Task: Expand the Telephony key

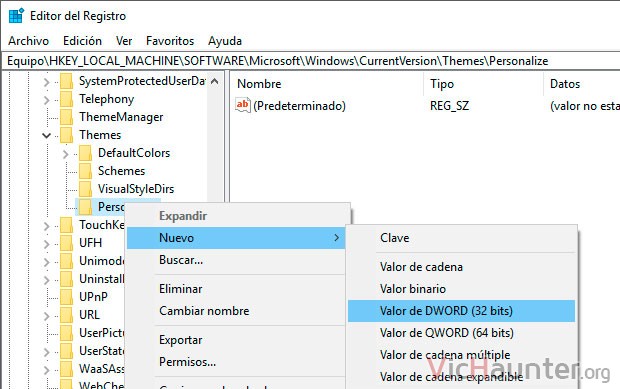Action: pyautogui.click(x=47, y=100)
